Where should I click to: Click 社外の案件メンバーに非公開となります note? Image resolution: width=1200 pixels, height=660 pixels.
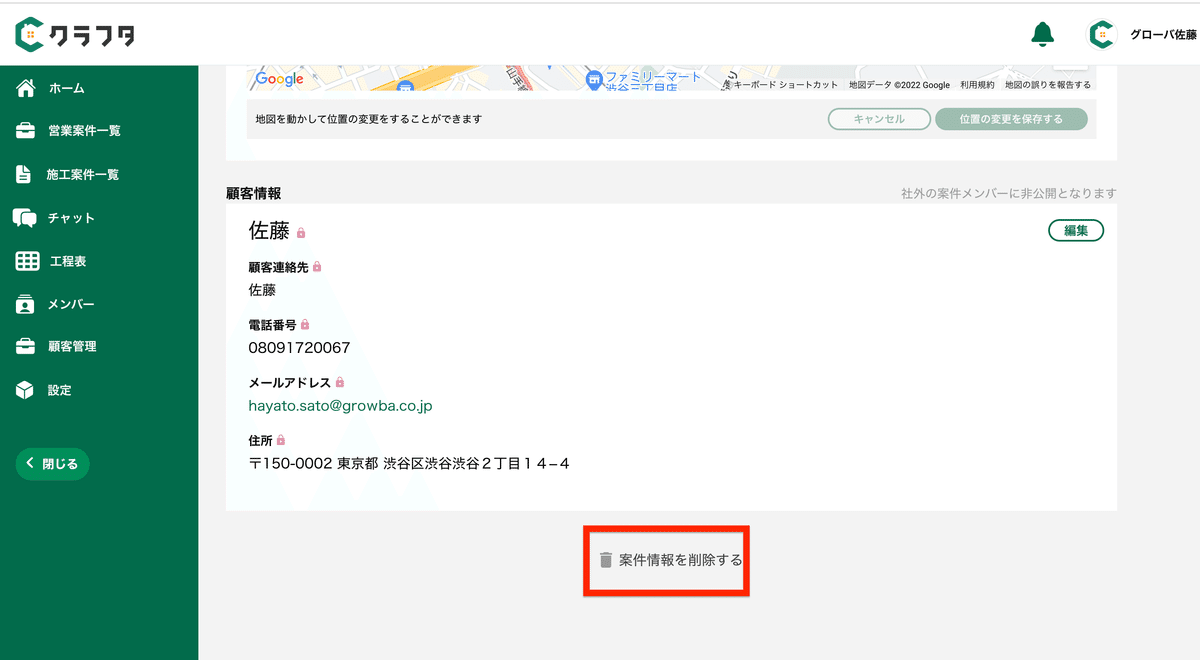1008,193
